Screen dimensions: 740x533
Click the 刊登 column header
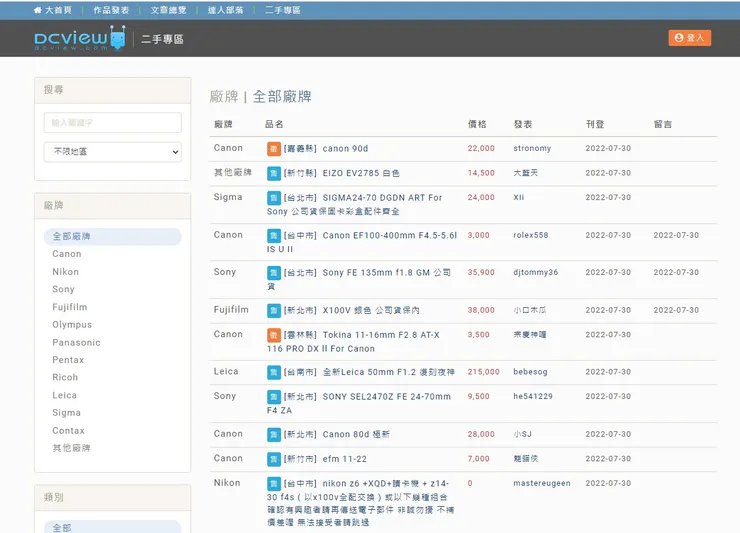tap(595, 124)
